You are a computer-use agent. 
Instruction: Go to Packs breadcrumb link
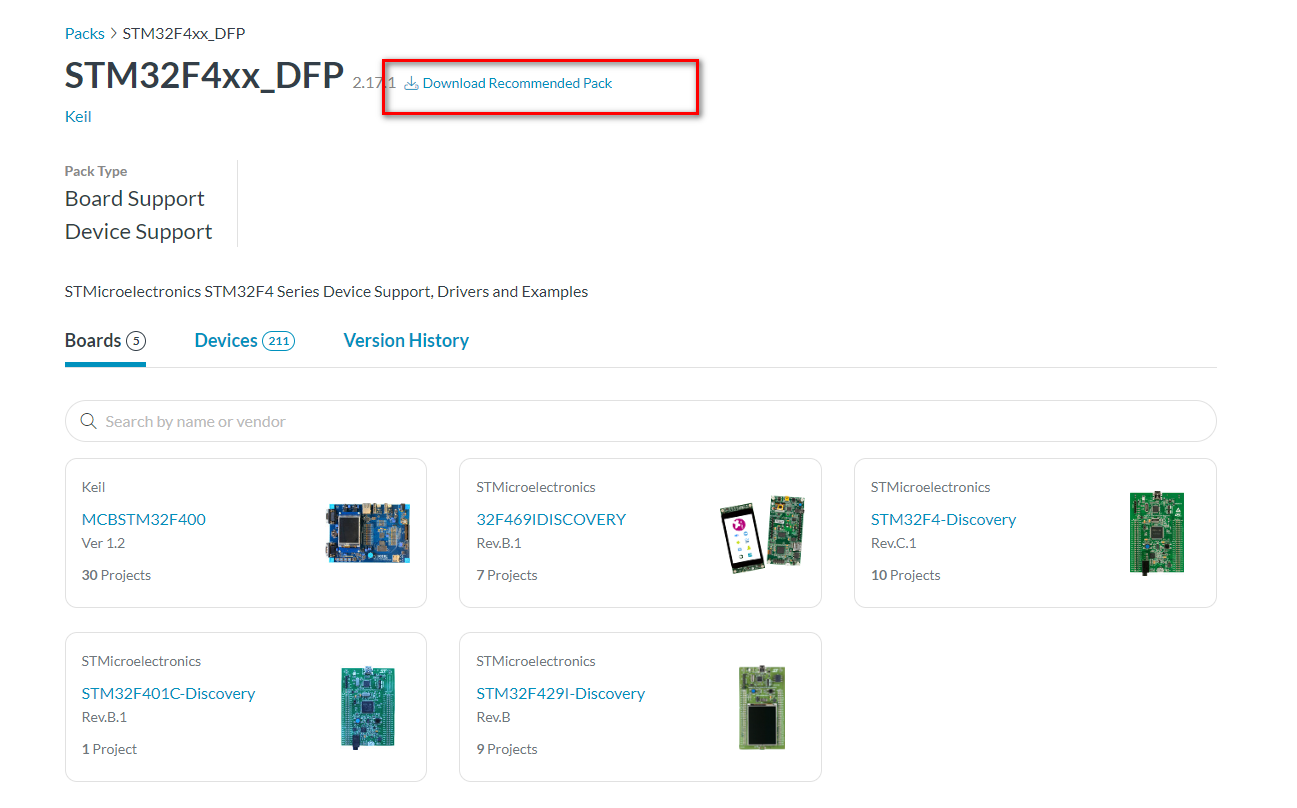tap(85, 33)
